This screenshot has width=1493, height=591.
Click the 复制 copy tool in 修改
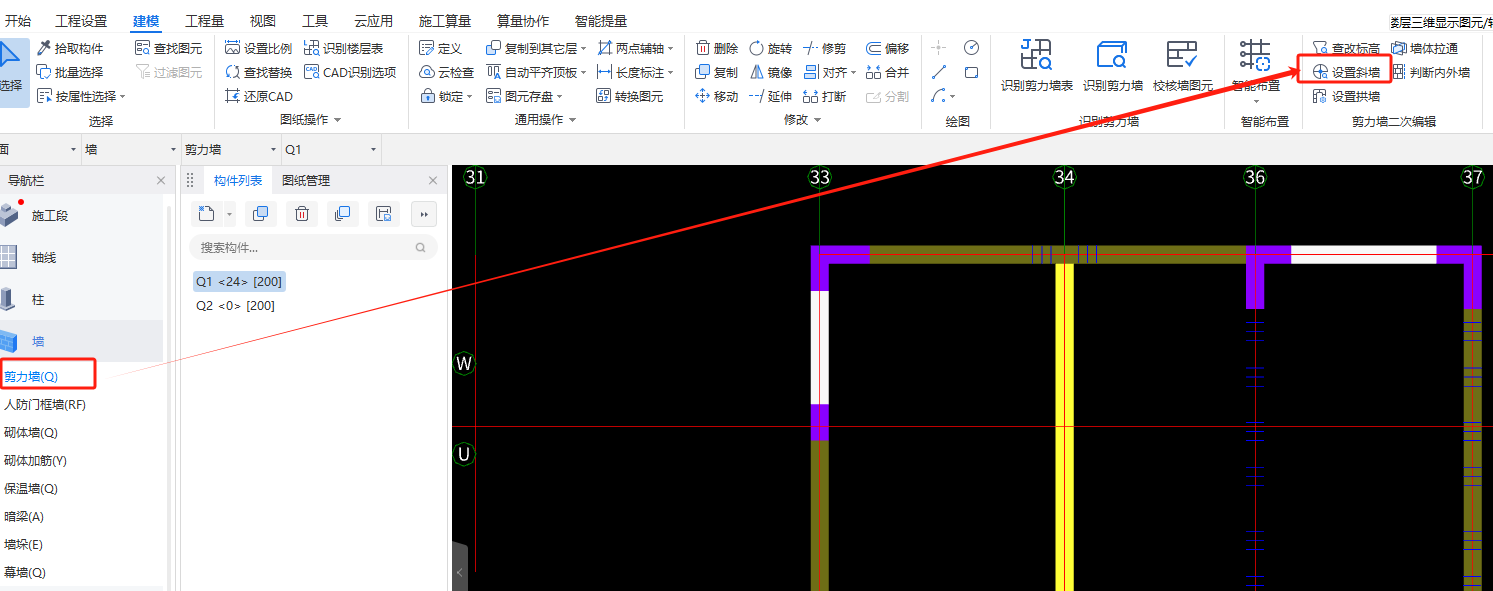coord(716,72)
